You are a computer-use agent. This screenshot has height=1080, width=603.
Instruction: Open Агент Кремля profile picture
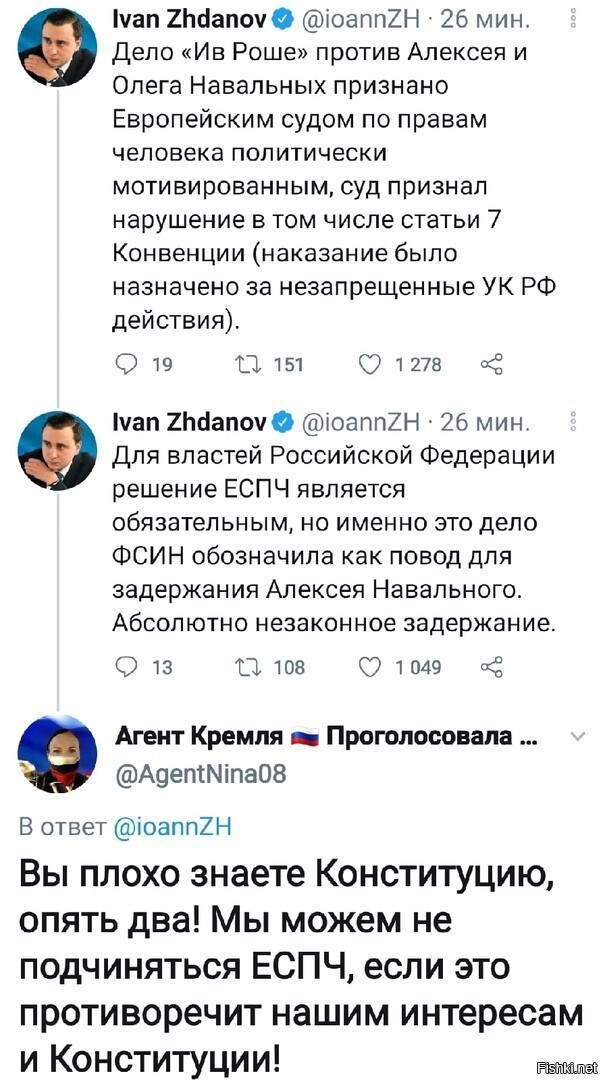pos(57,754)
